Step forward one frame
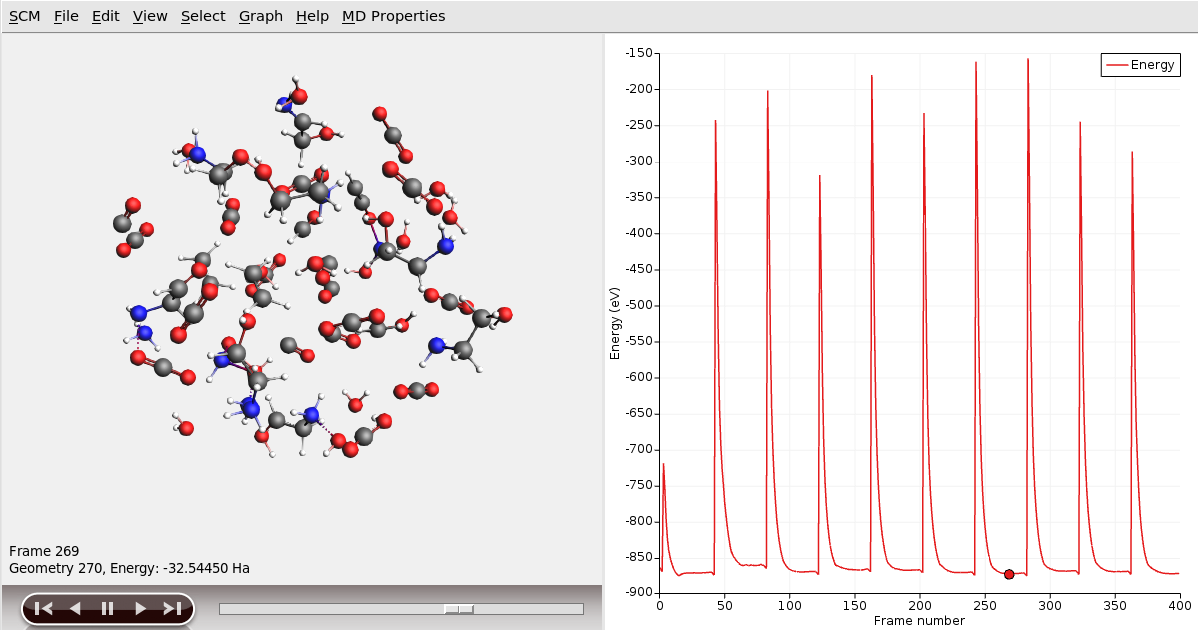 [x=140, y=608]
